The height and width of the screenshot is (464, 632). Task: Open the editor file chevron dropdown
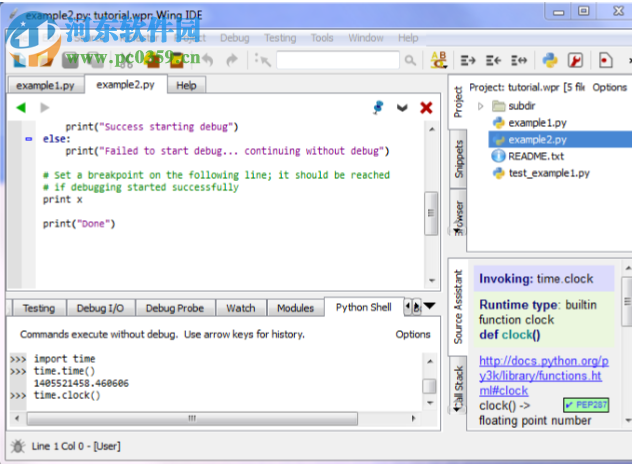click(402, 108)
